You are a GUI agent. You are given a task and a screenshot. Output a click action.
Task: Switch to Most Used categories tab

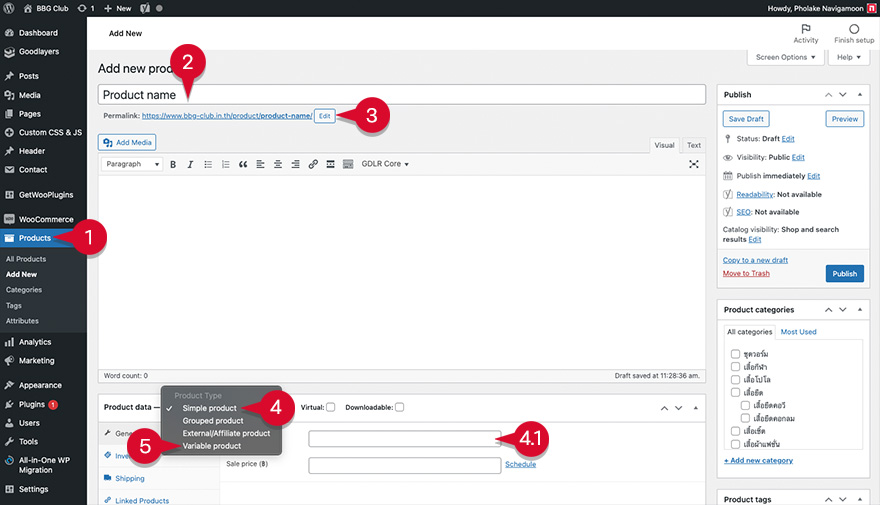798,332
